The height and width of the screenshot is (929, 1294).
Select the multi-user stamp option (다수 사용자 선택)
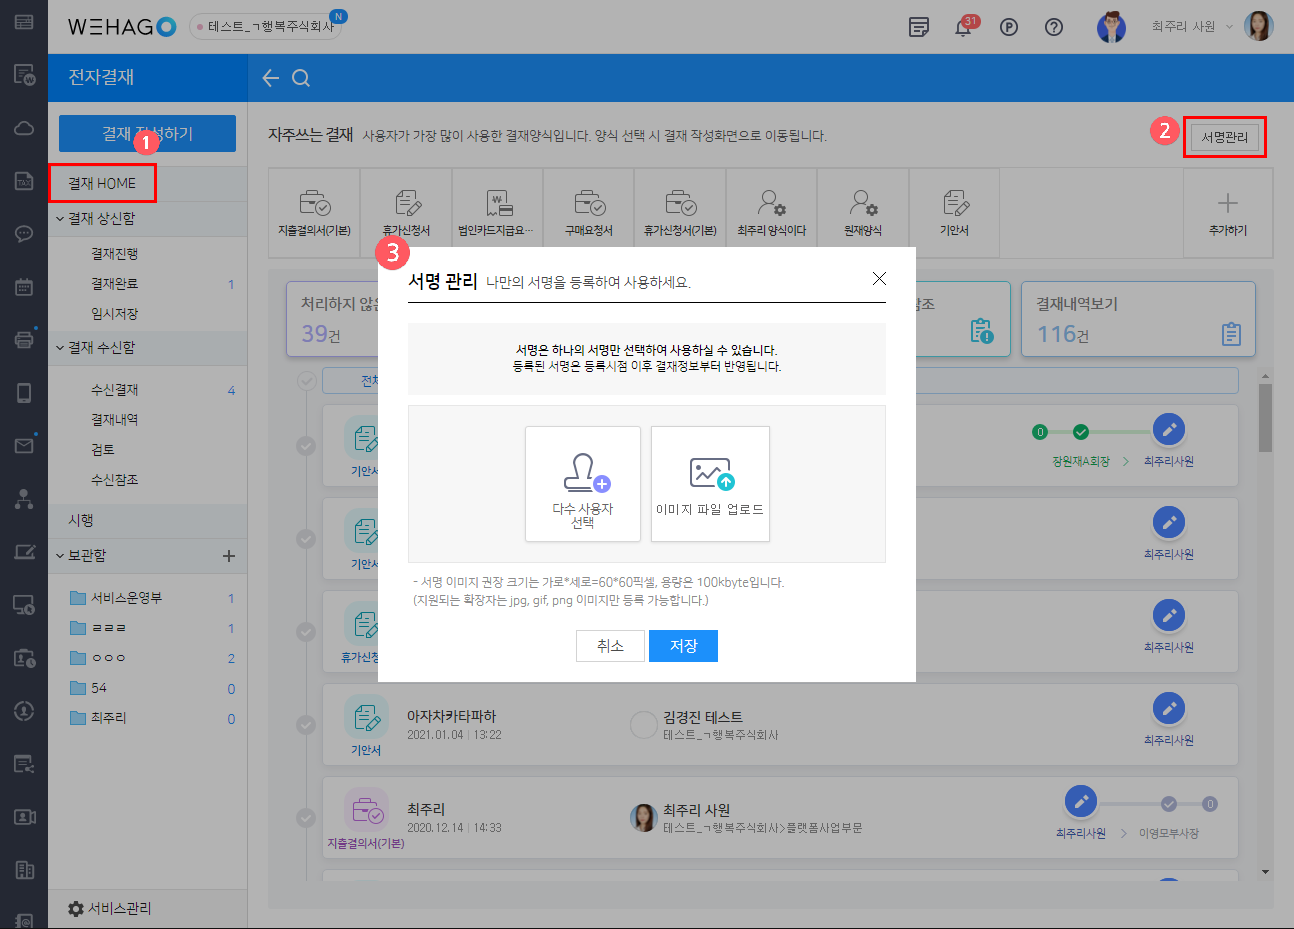583,484
